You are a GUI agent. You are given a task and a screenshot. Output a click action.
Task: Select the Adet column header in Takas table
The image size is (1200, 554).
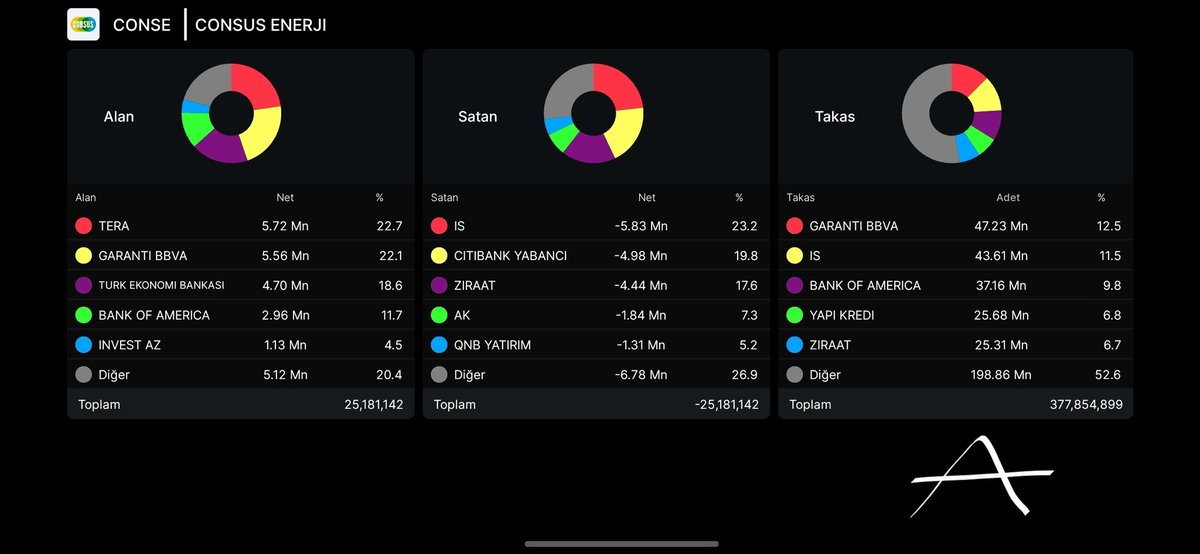[1008, 198]
